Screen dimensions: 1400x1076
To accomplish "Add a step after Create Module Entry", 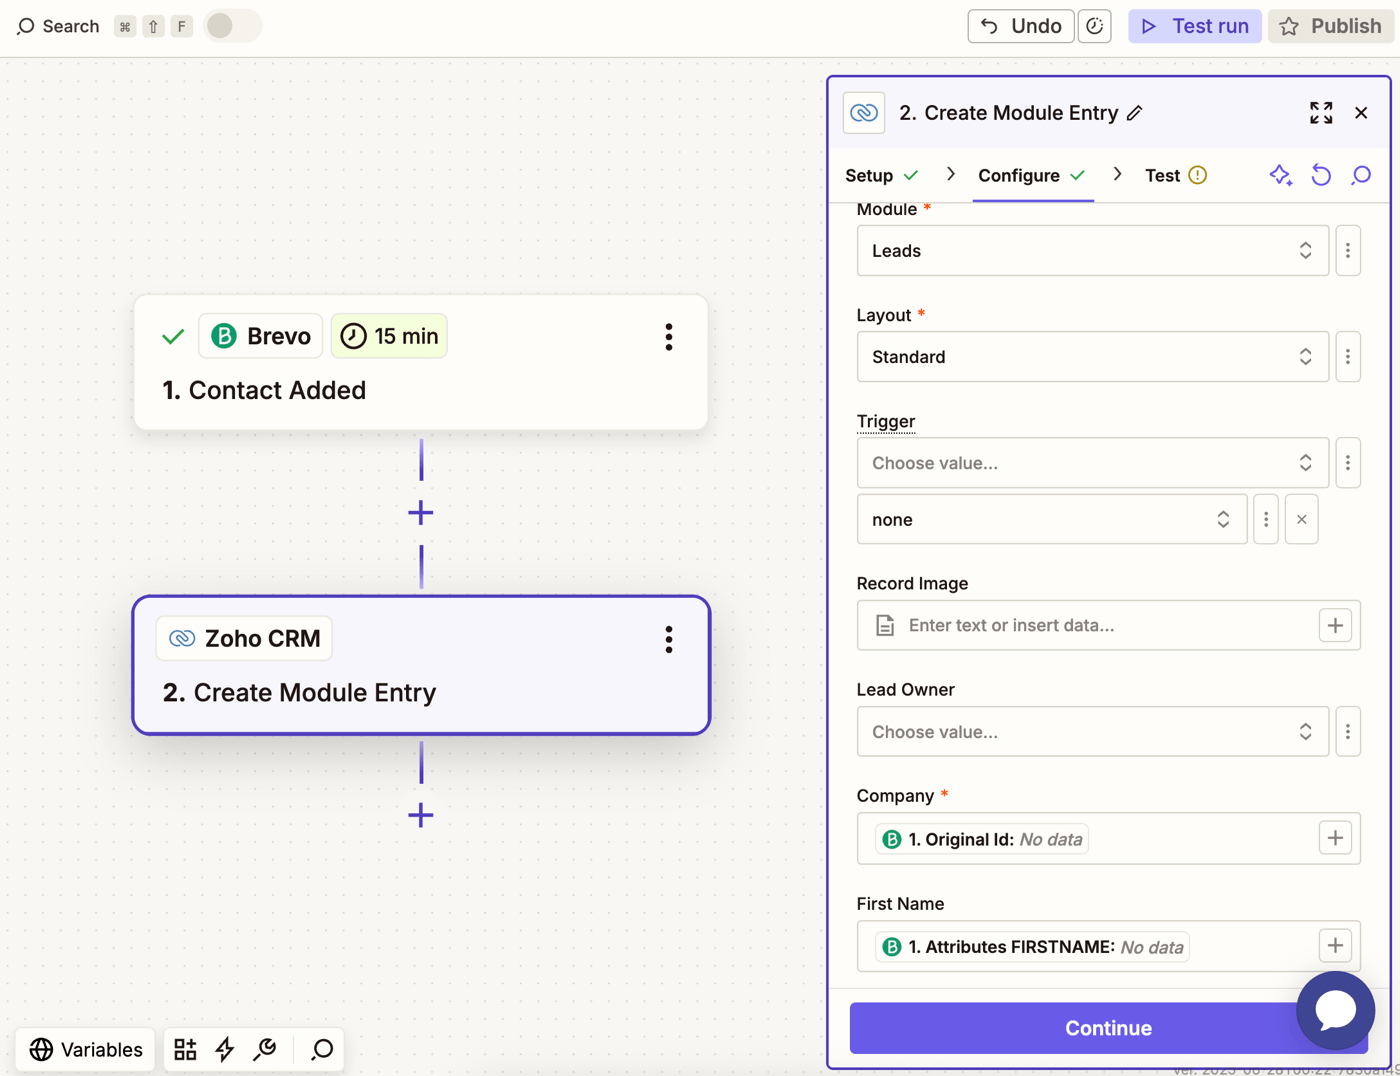I will click(x=421, y=815).
